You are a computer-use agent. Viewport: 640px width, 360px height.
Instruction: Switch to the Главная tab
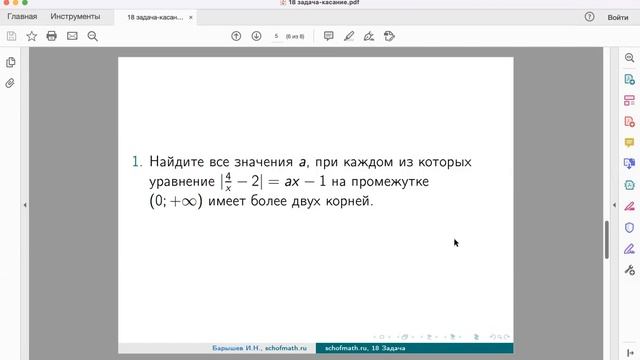22,17
